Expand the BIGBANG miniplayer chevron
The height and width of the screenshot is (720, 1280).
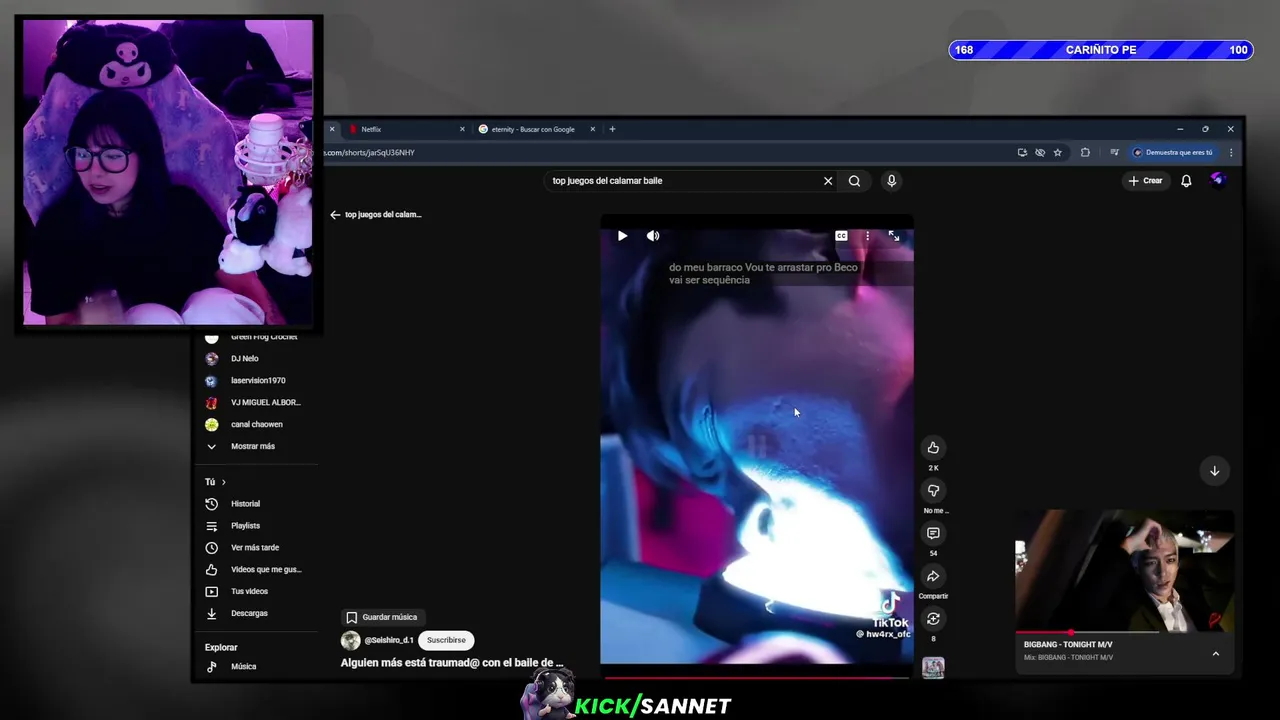click(1216, 654)
